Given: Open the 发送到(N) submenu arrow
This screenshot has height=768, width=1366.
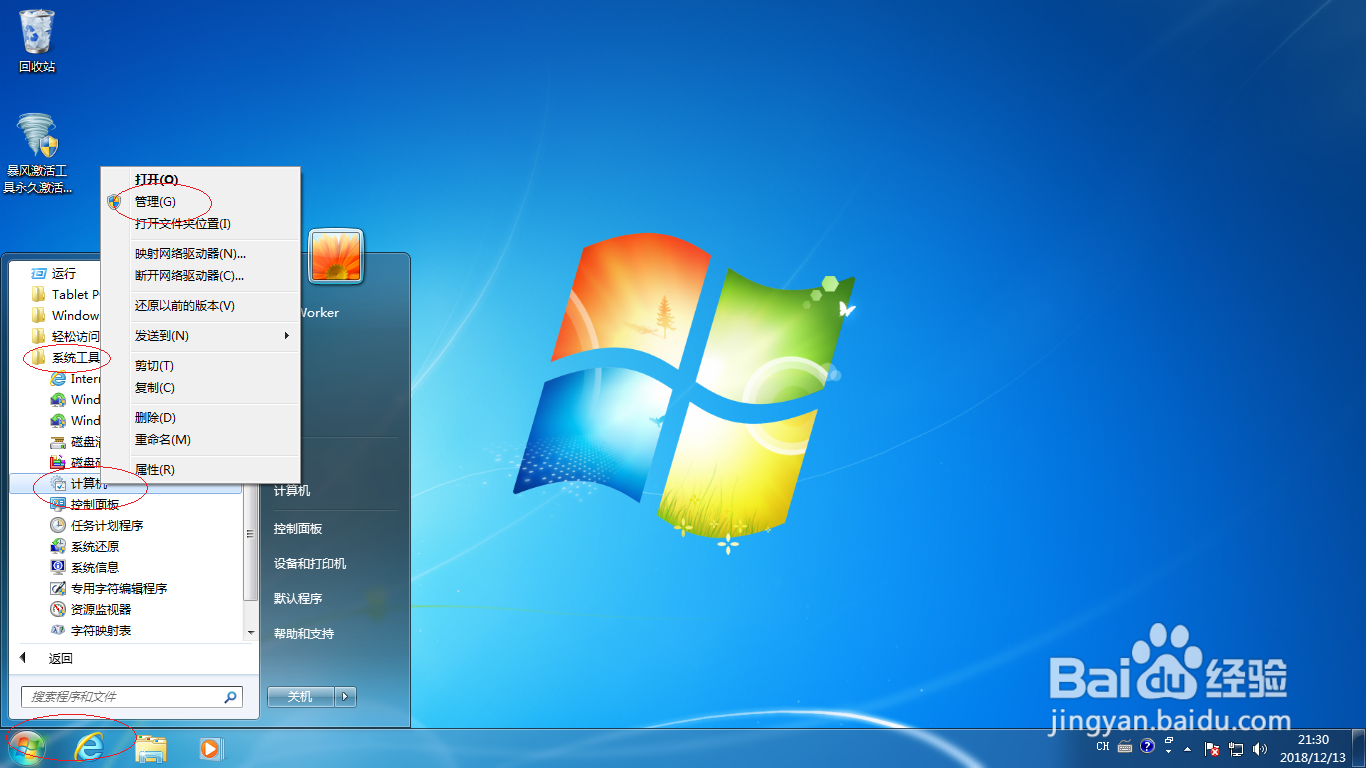Looking at the screenshot, I should [287, 335].
